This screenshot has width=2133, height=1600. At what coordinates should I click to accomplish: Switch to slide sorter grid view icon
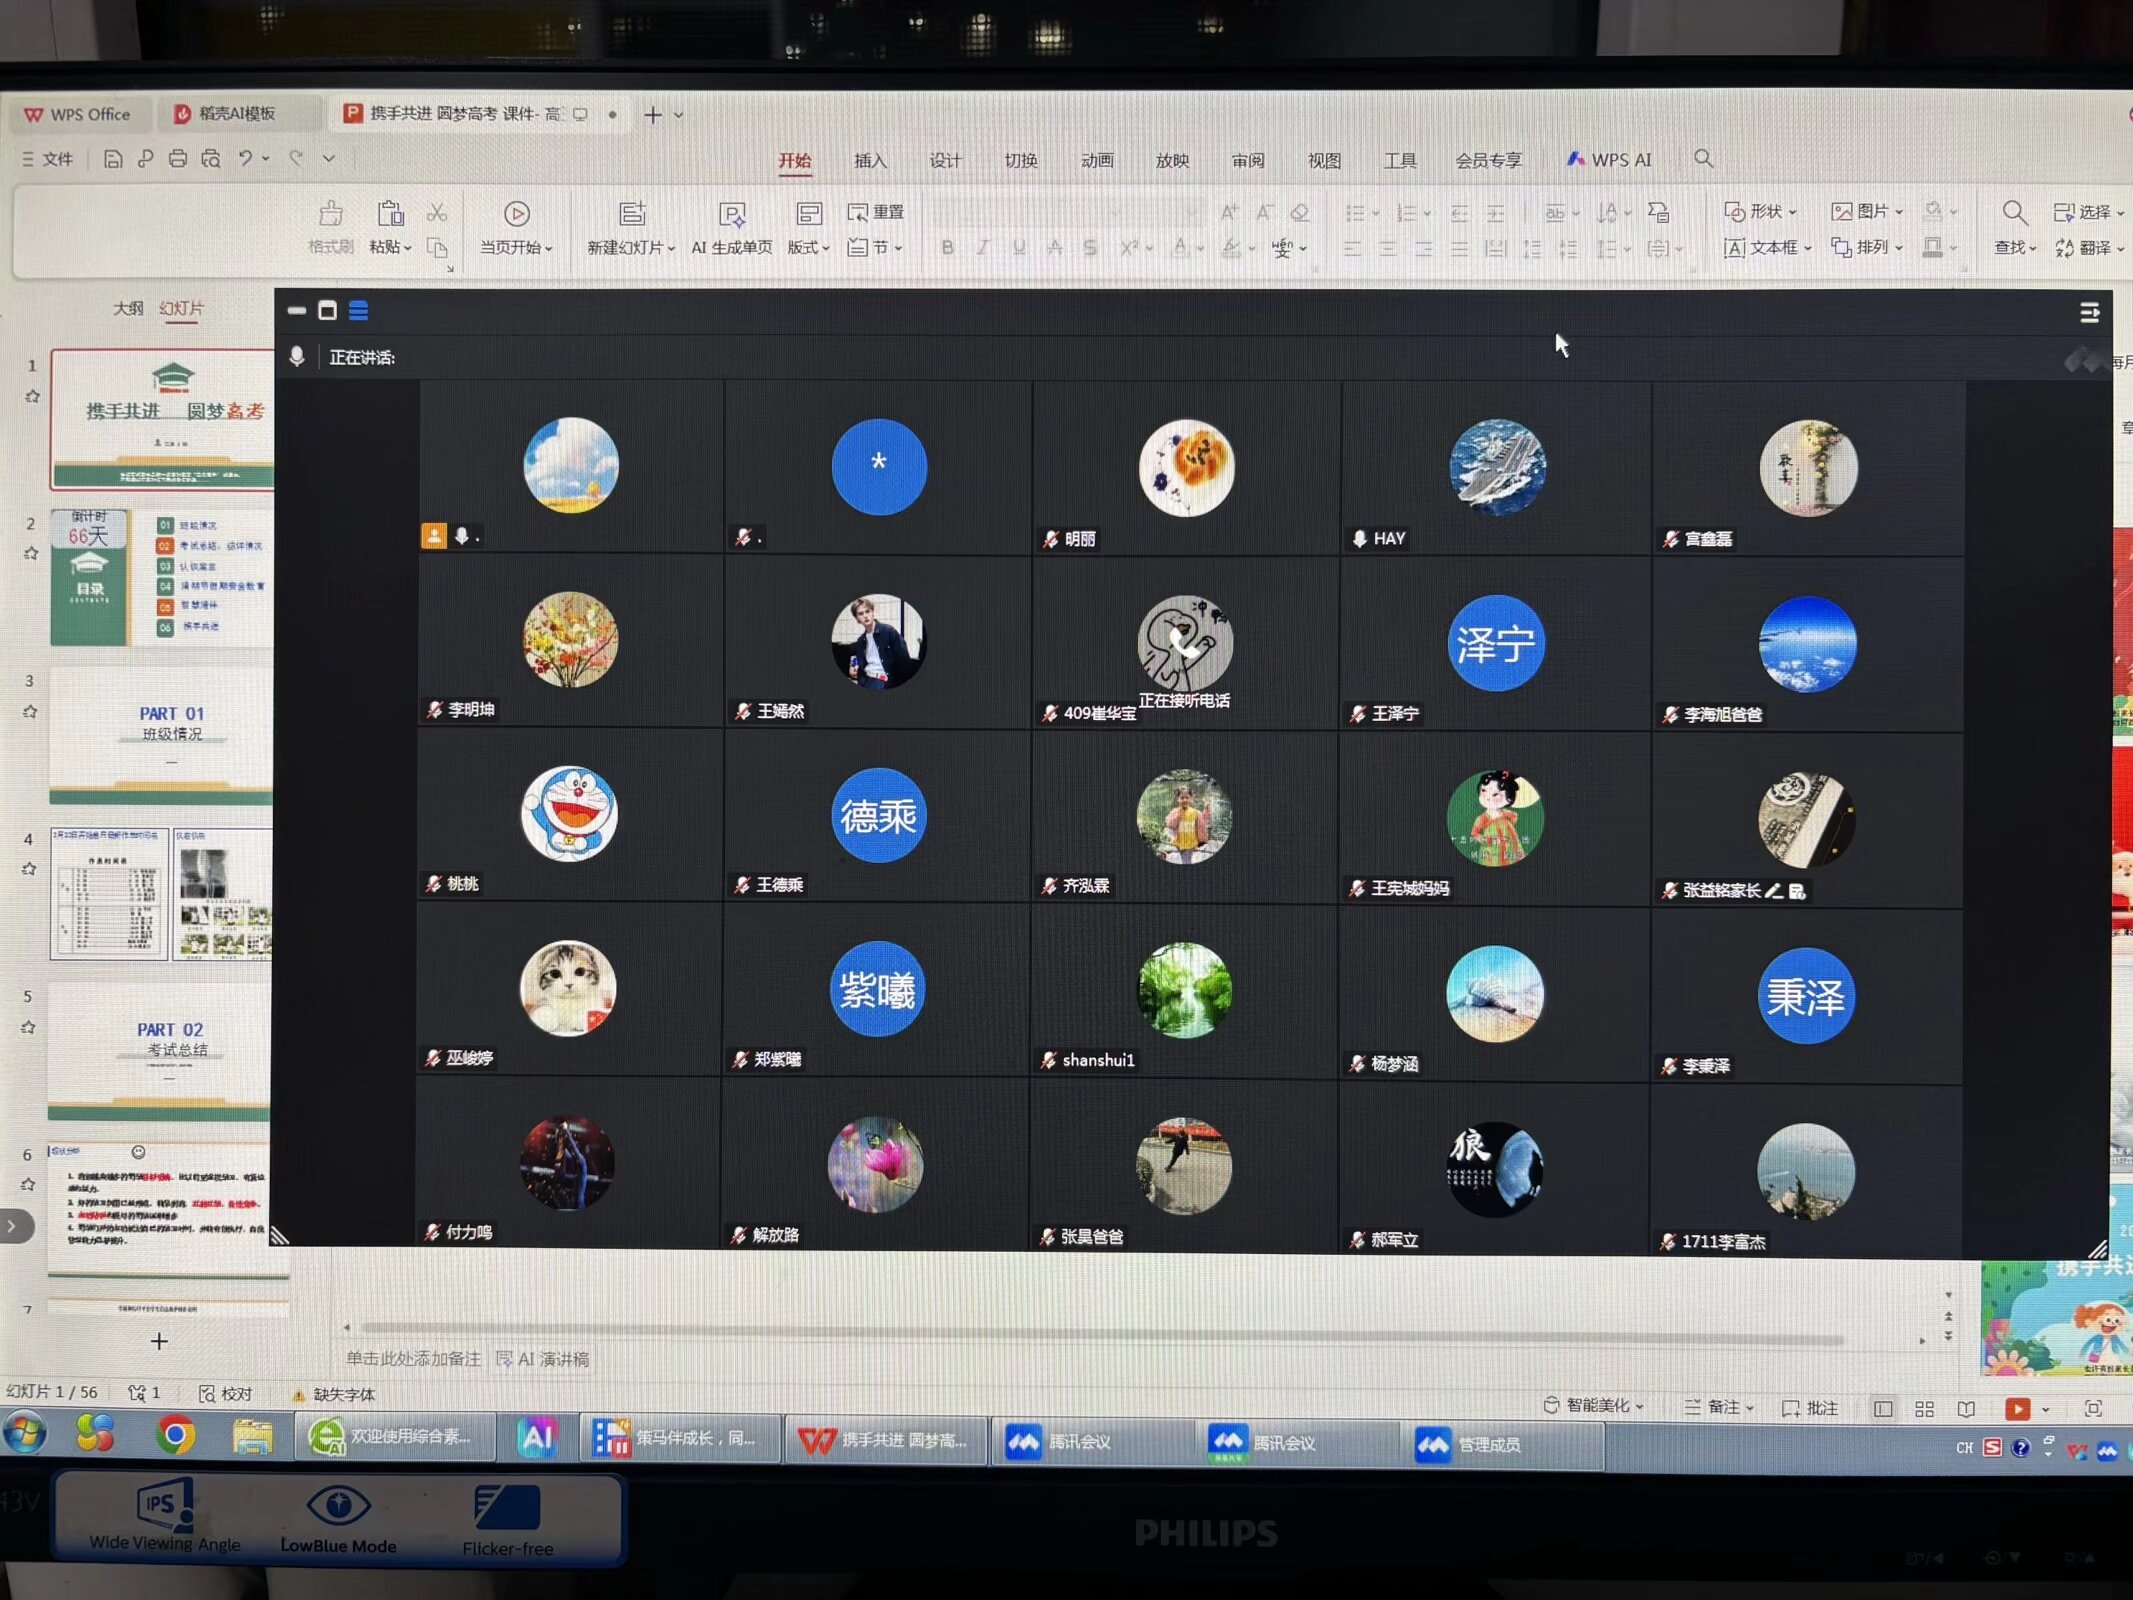pyautogui.click(x=1924, y=1408)
